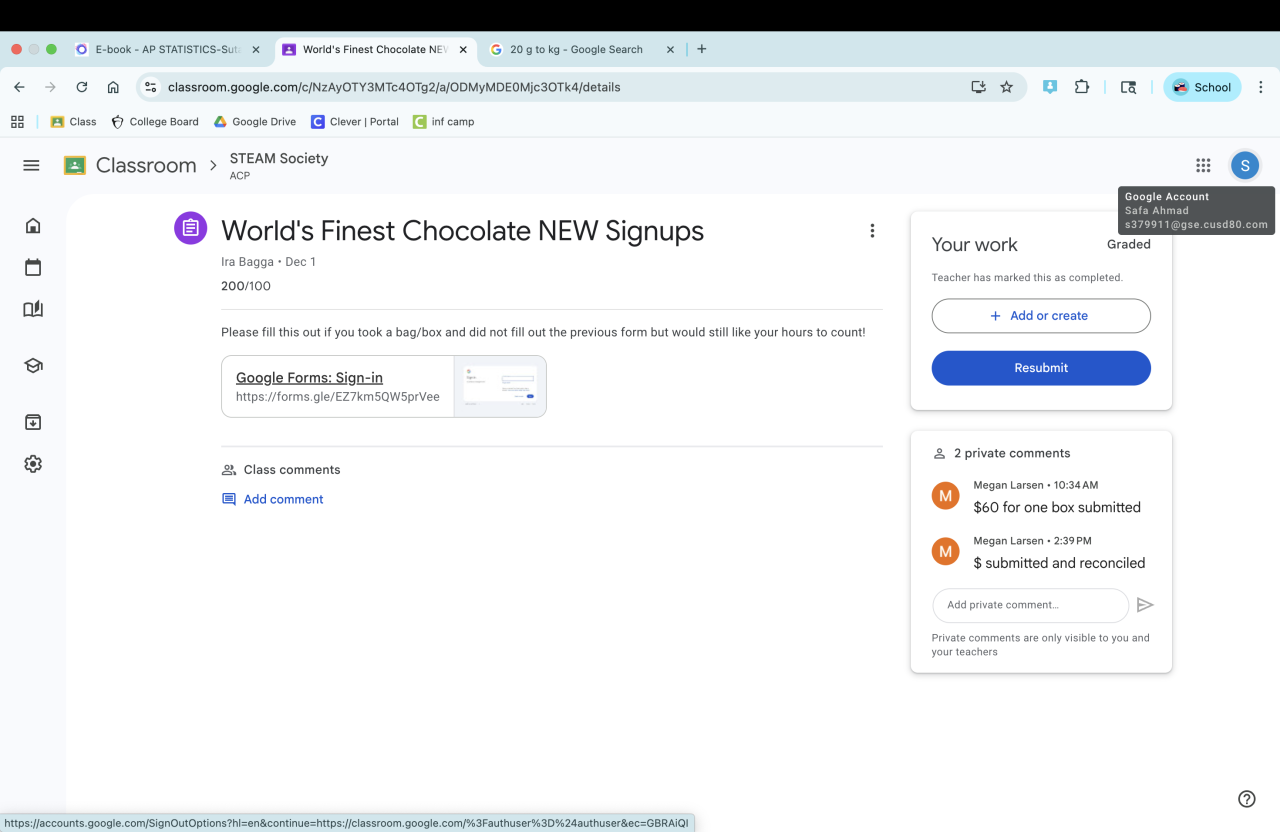Click the Add comment link
Screen dimensions: 1280x832
click(x=283, y=499)
